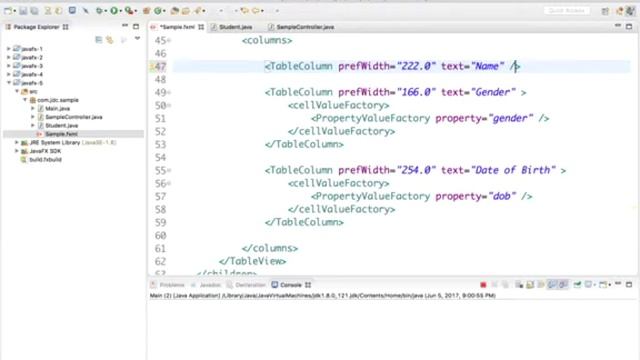Viewport: 640px width, 360px height.
Task: Open Package Explorer view menu chevron
Action: pyautogui.click(x=138, y=38)
